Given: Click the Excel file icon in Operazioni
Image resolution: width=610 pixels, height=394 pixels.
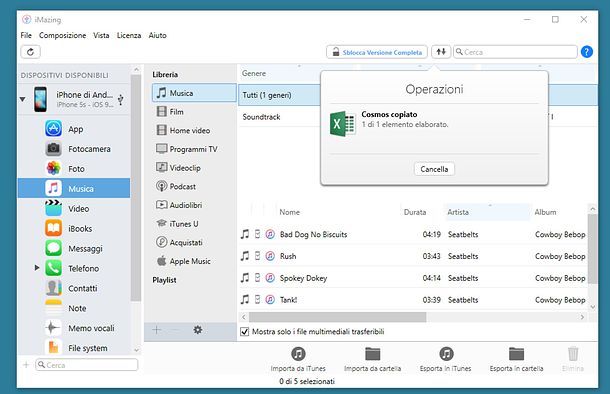Looking at the screenshot, I should pos(342,124).
